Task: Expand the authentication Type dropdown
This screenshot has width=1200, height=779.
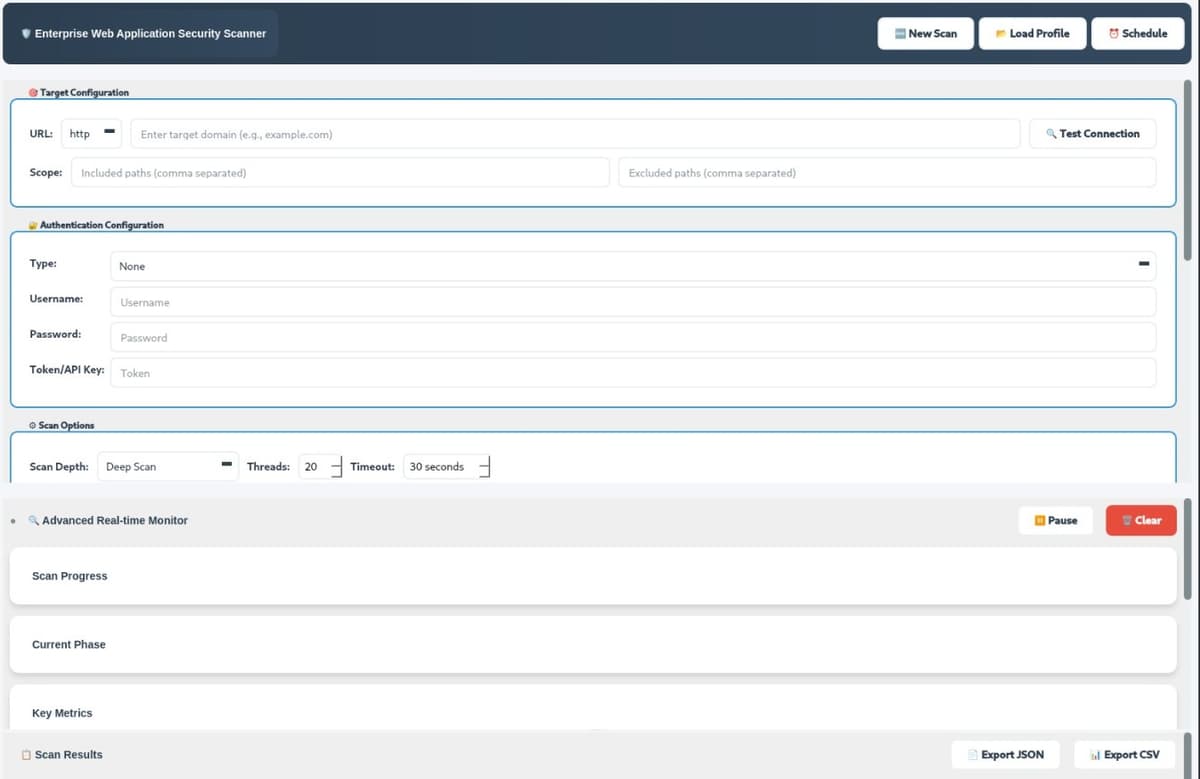Action: (x=632, y=266)
